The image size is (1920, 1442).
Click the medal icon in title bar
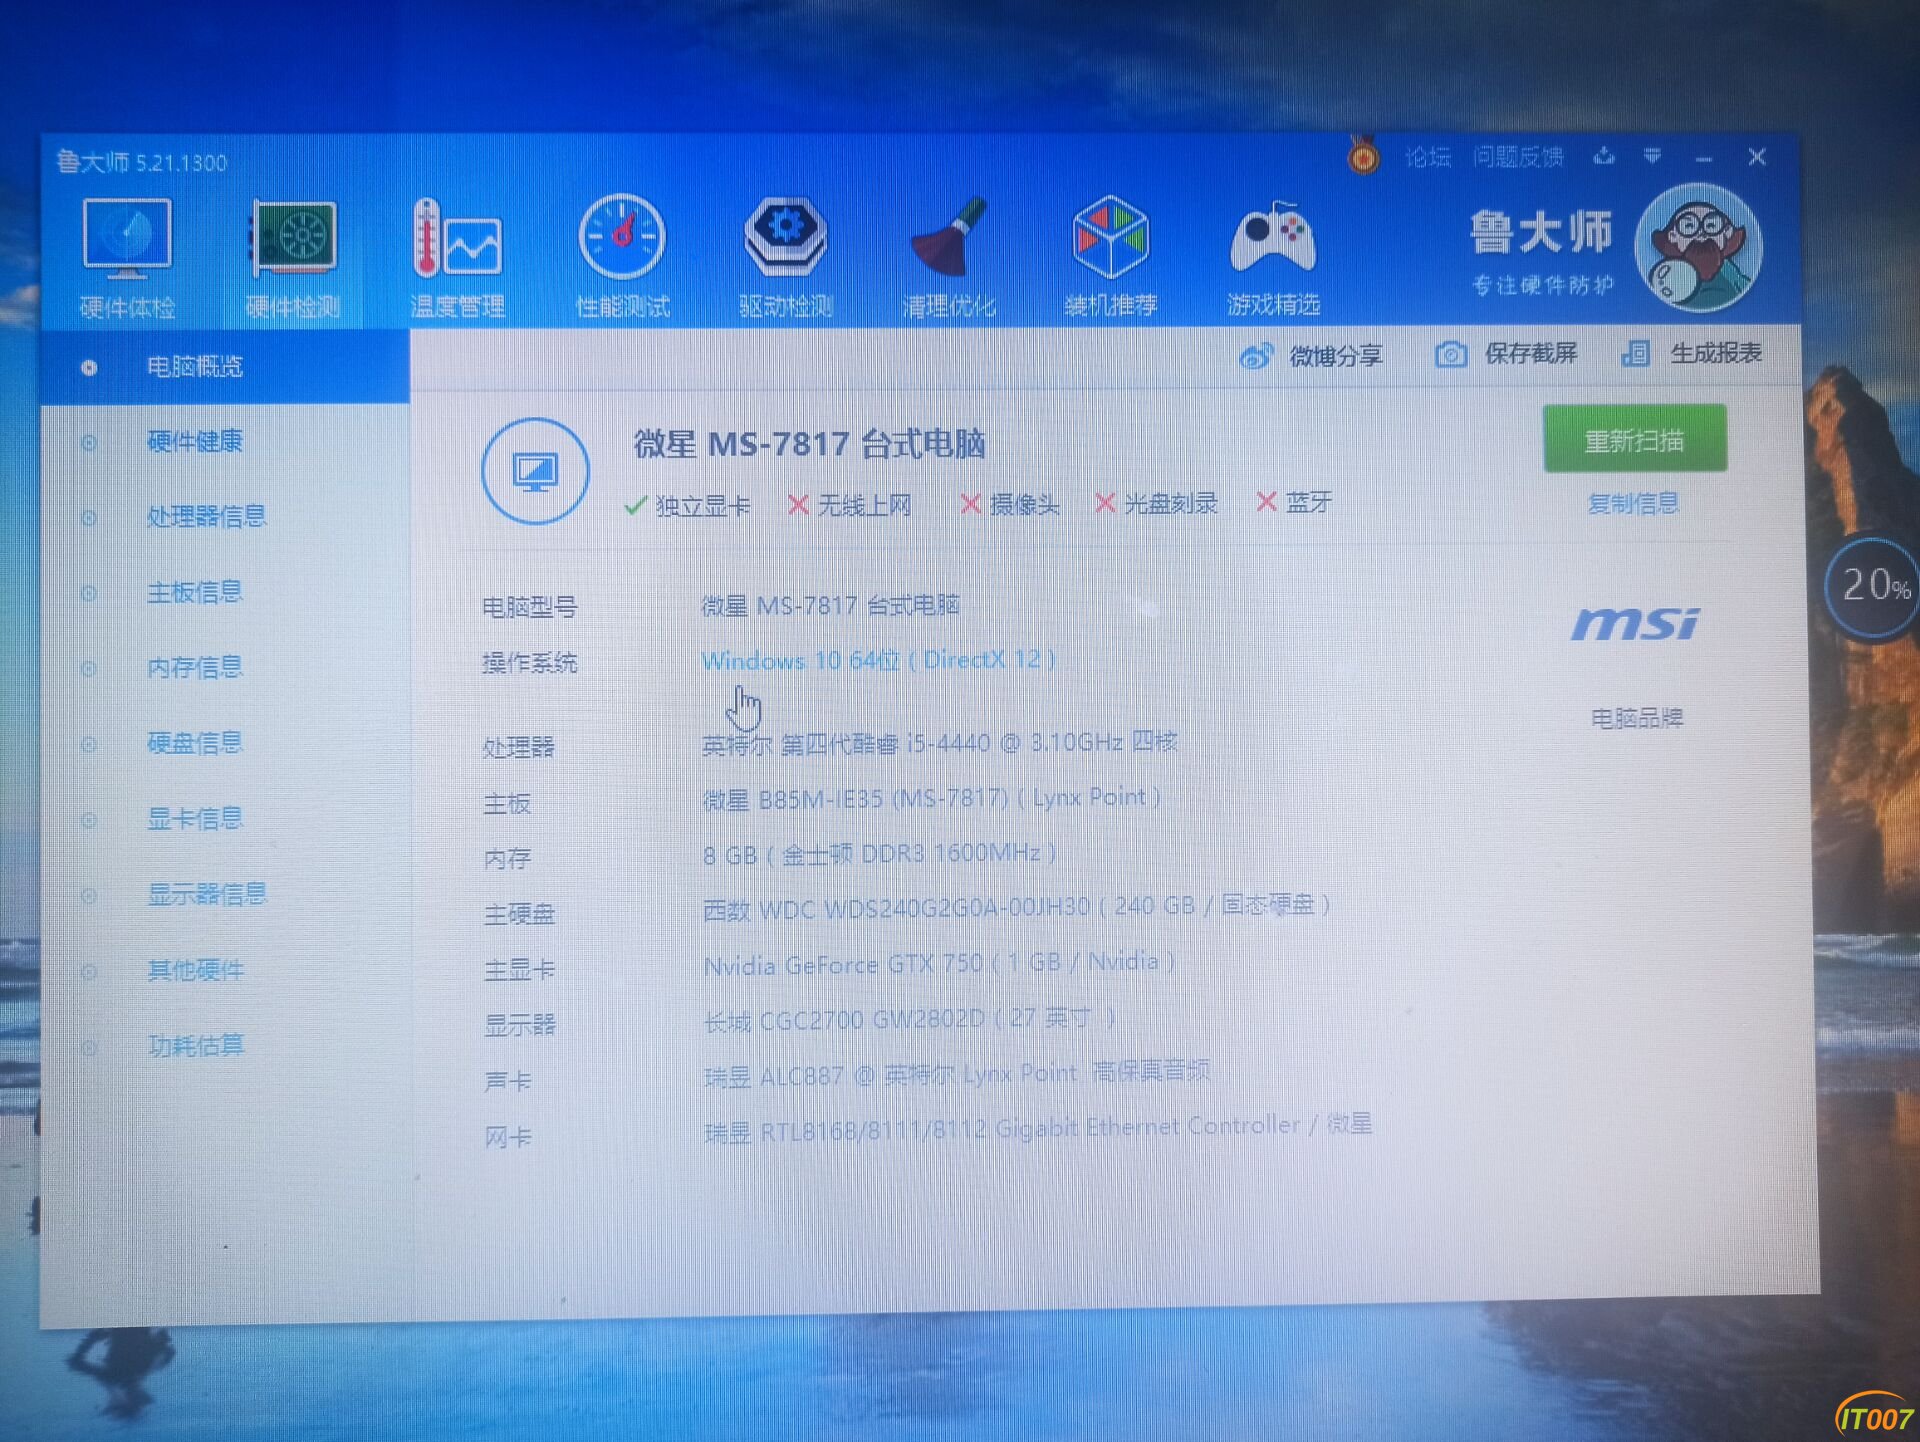coord(1363,156)
